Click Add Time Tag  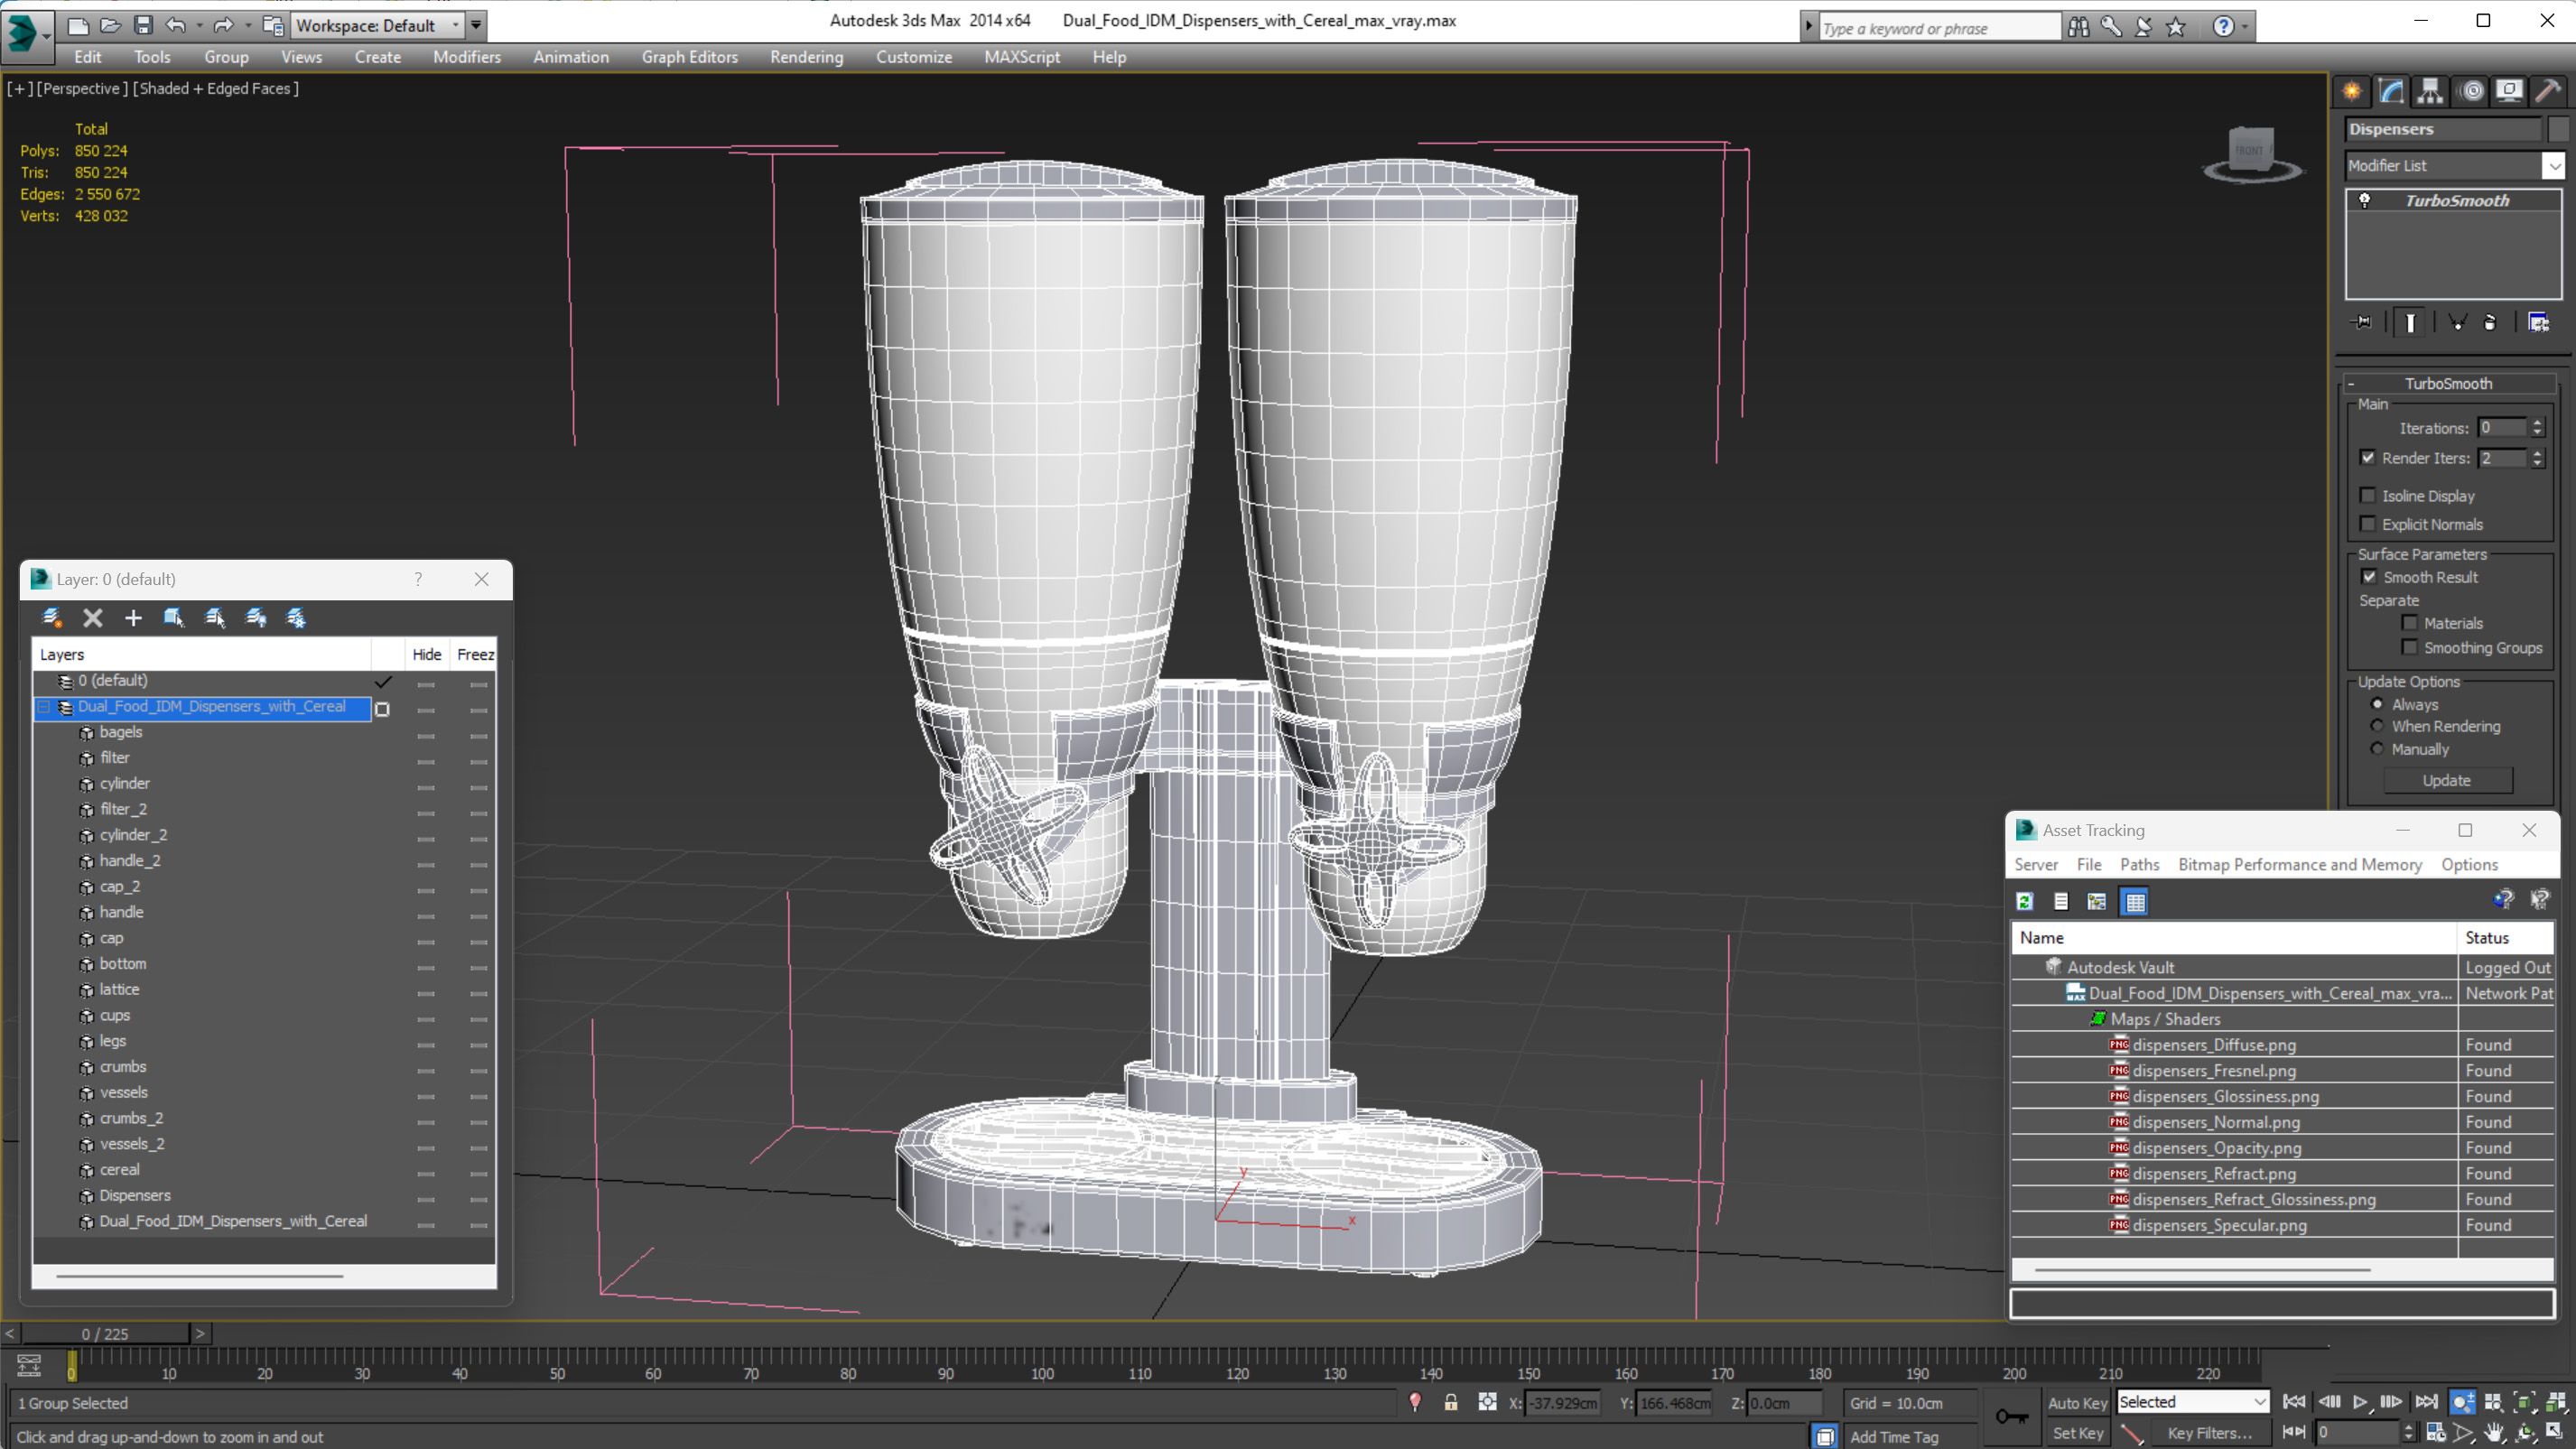click(1893, 1437)
